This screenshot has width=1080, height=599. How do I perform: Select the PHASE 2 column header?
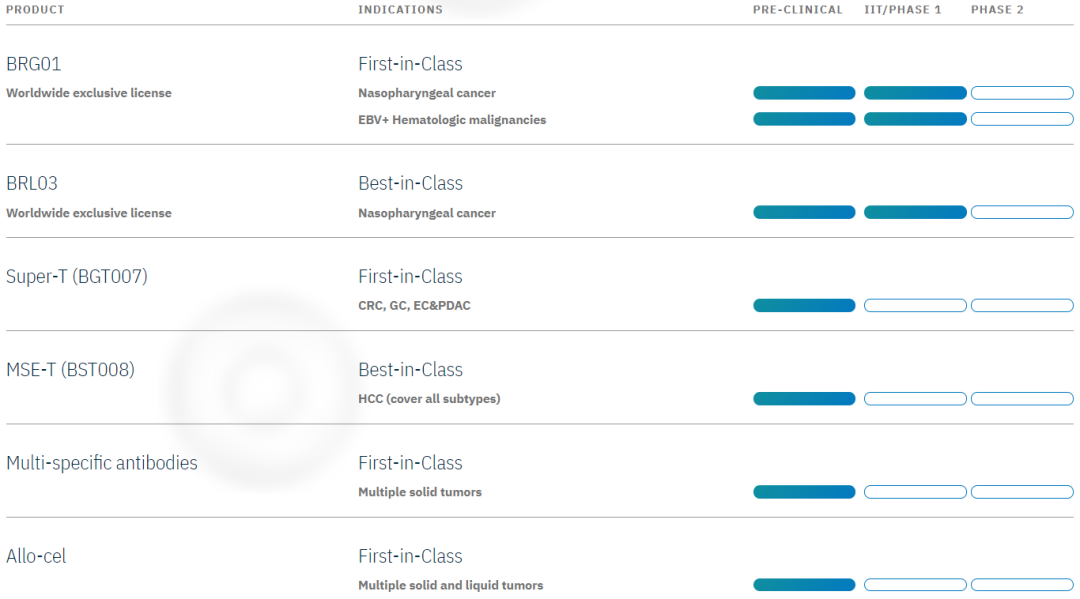point(997,10)
